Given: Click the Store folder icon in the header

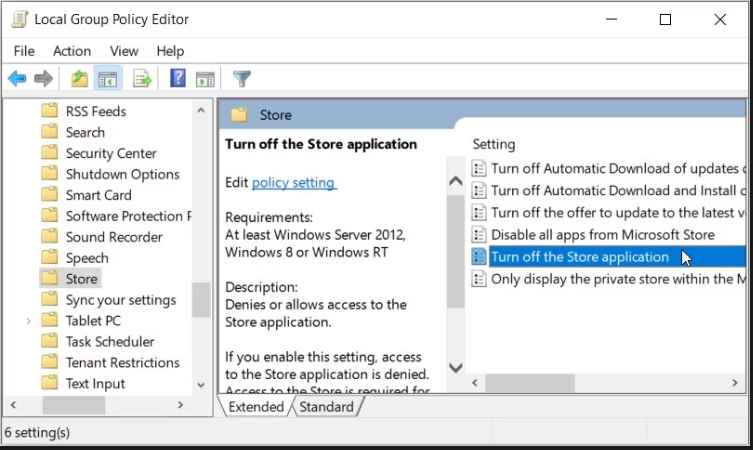Looking at the screenshot, I should point(239,115).
